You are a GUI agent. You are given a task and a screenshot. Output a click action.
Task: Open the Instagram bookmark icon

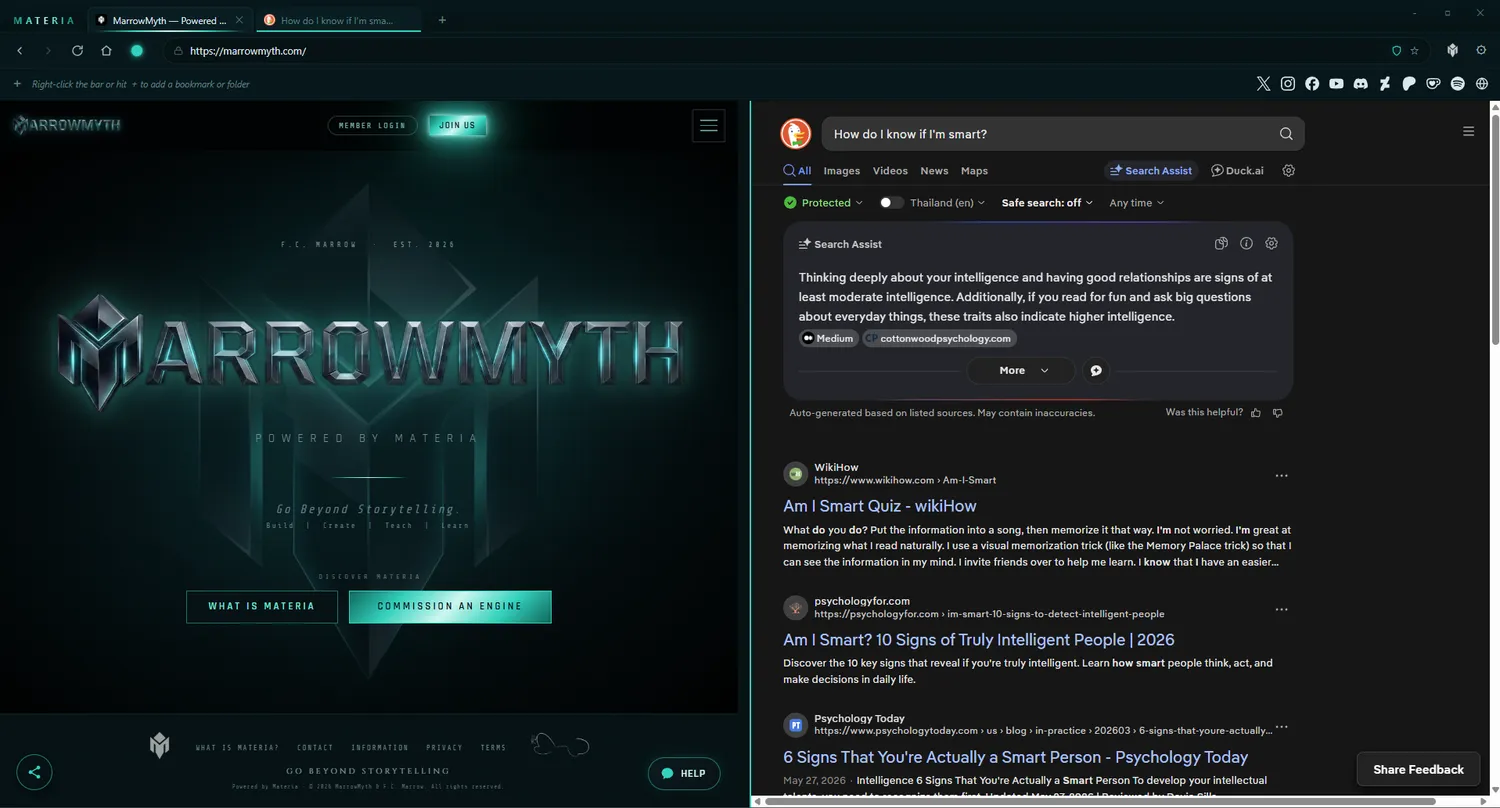point(1288,84)
